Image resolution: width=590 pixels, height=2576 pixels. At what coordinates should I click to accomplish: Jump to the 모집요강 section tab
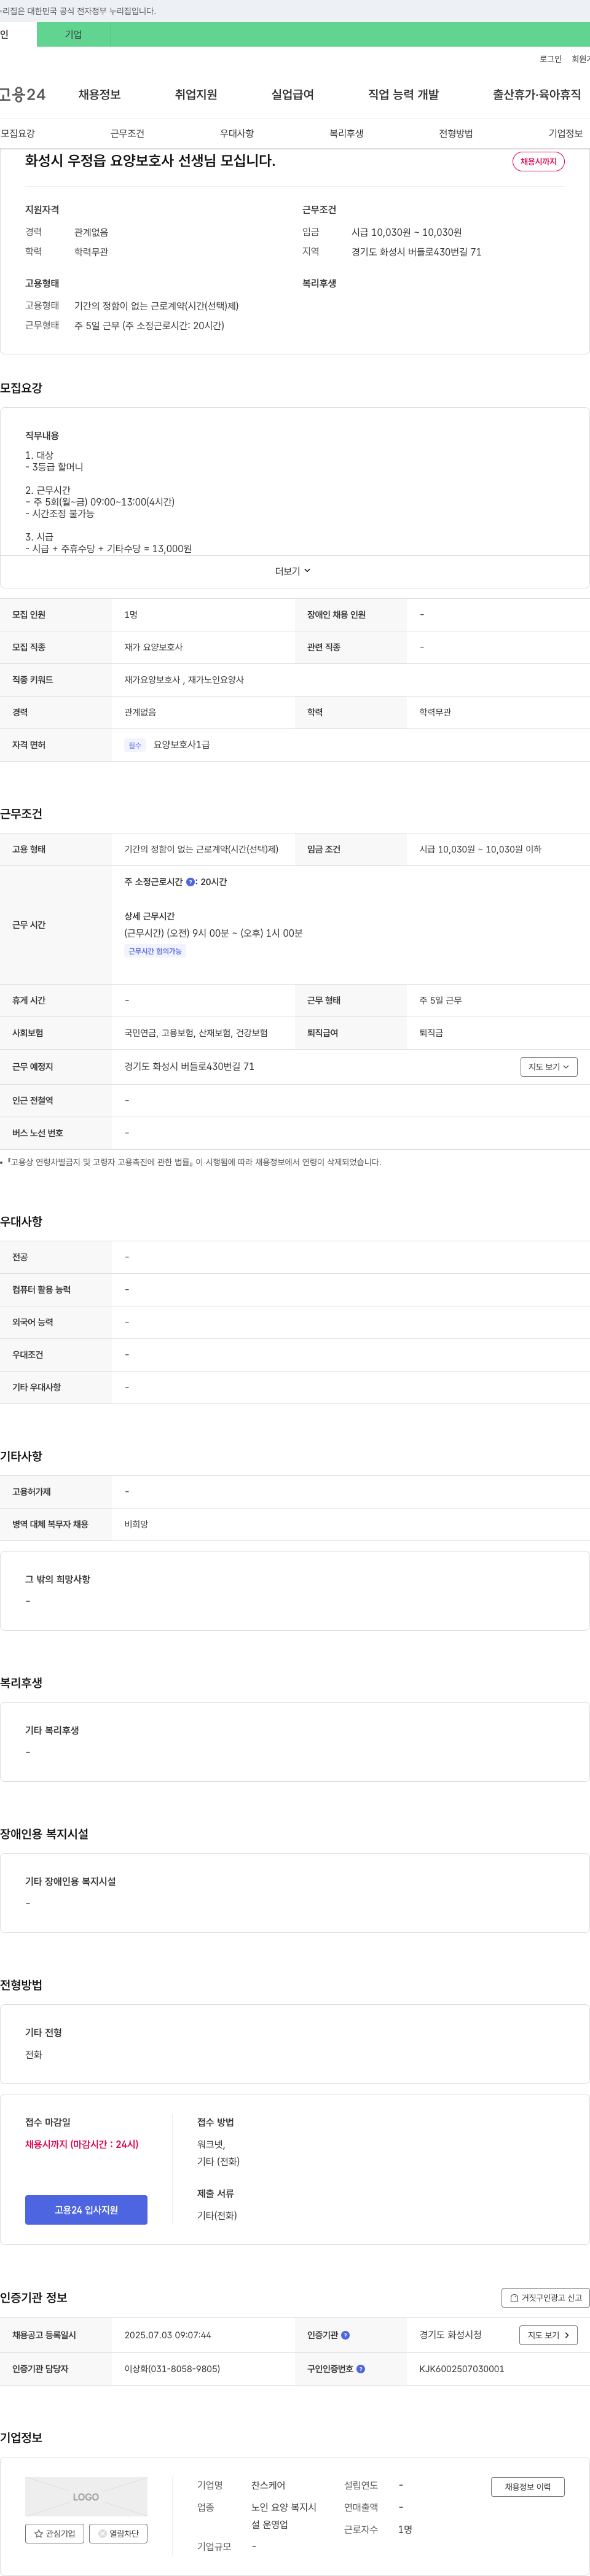[x=18, y=133]
